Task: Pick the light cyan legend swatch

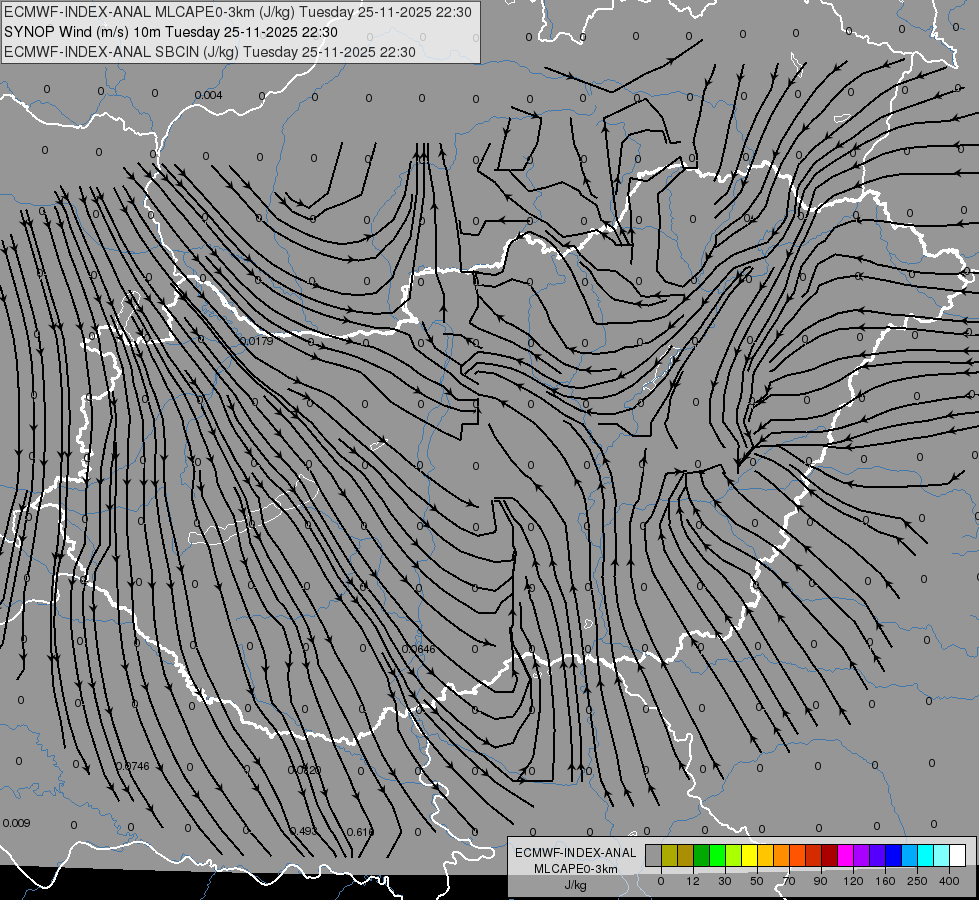Action: coord(942,856)
